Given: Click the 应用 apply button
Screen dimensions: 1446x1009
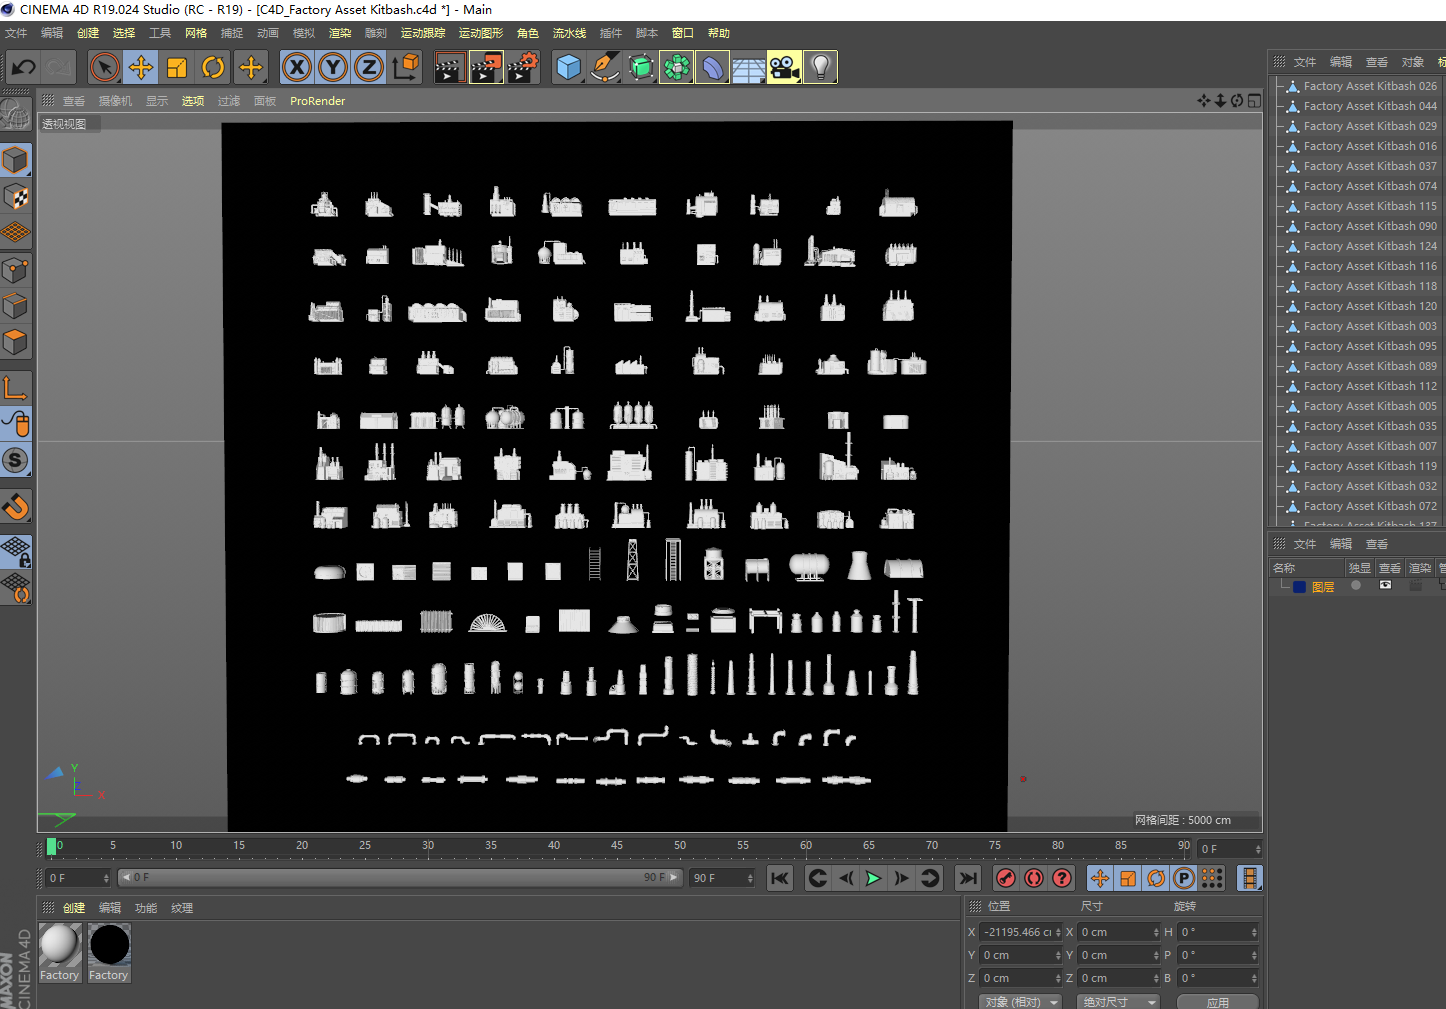Looking at the screenshot, I should pos(1217,1002).
